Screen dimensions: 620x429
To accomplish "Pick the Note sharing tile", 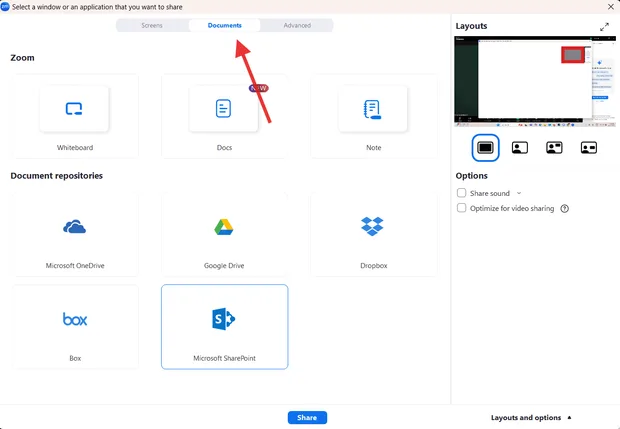I will [x=374, y=116].
